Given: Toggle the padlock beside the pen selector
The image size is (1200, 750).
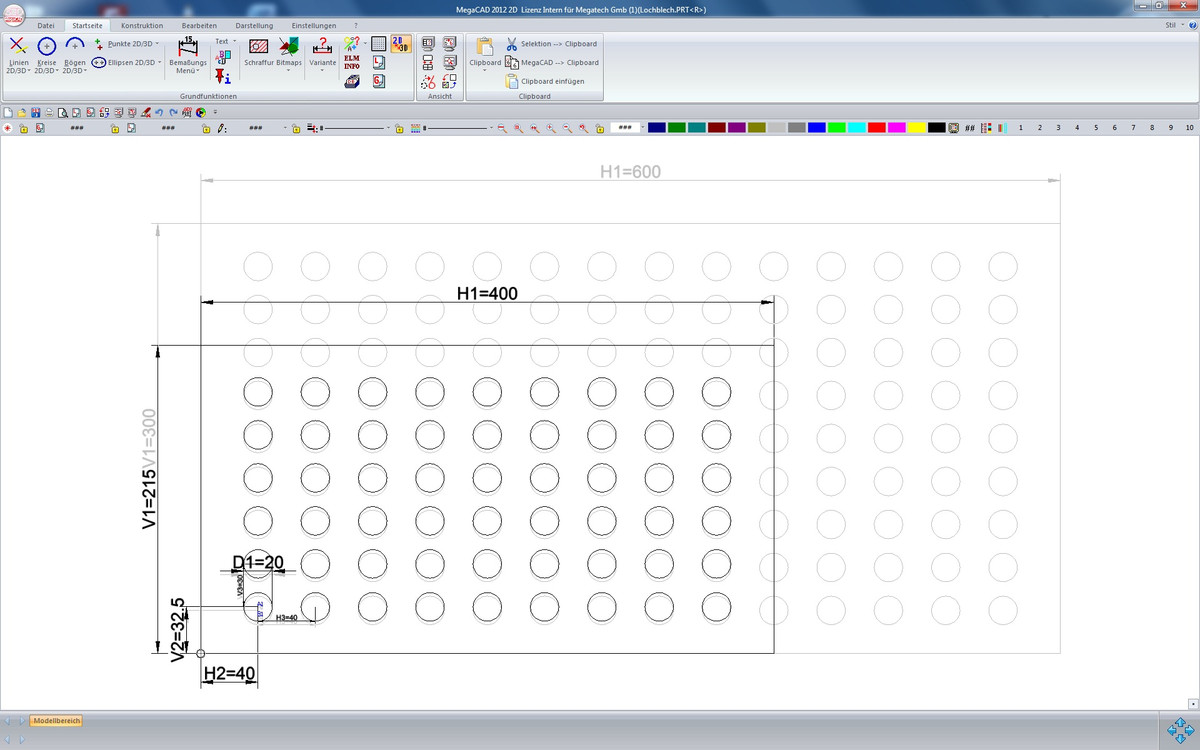Looking at the screenshot, I should pos(206,129).
